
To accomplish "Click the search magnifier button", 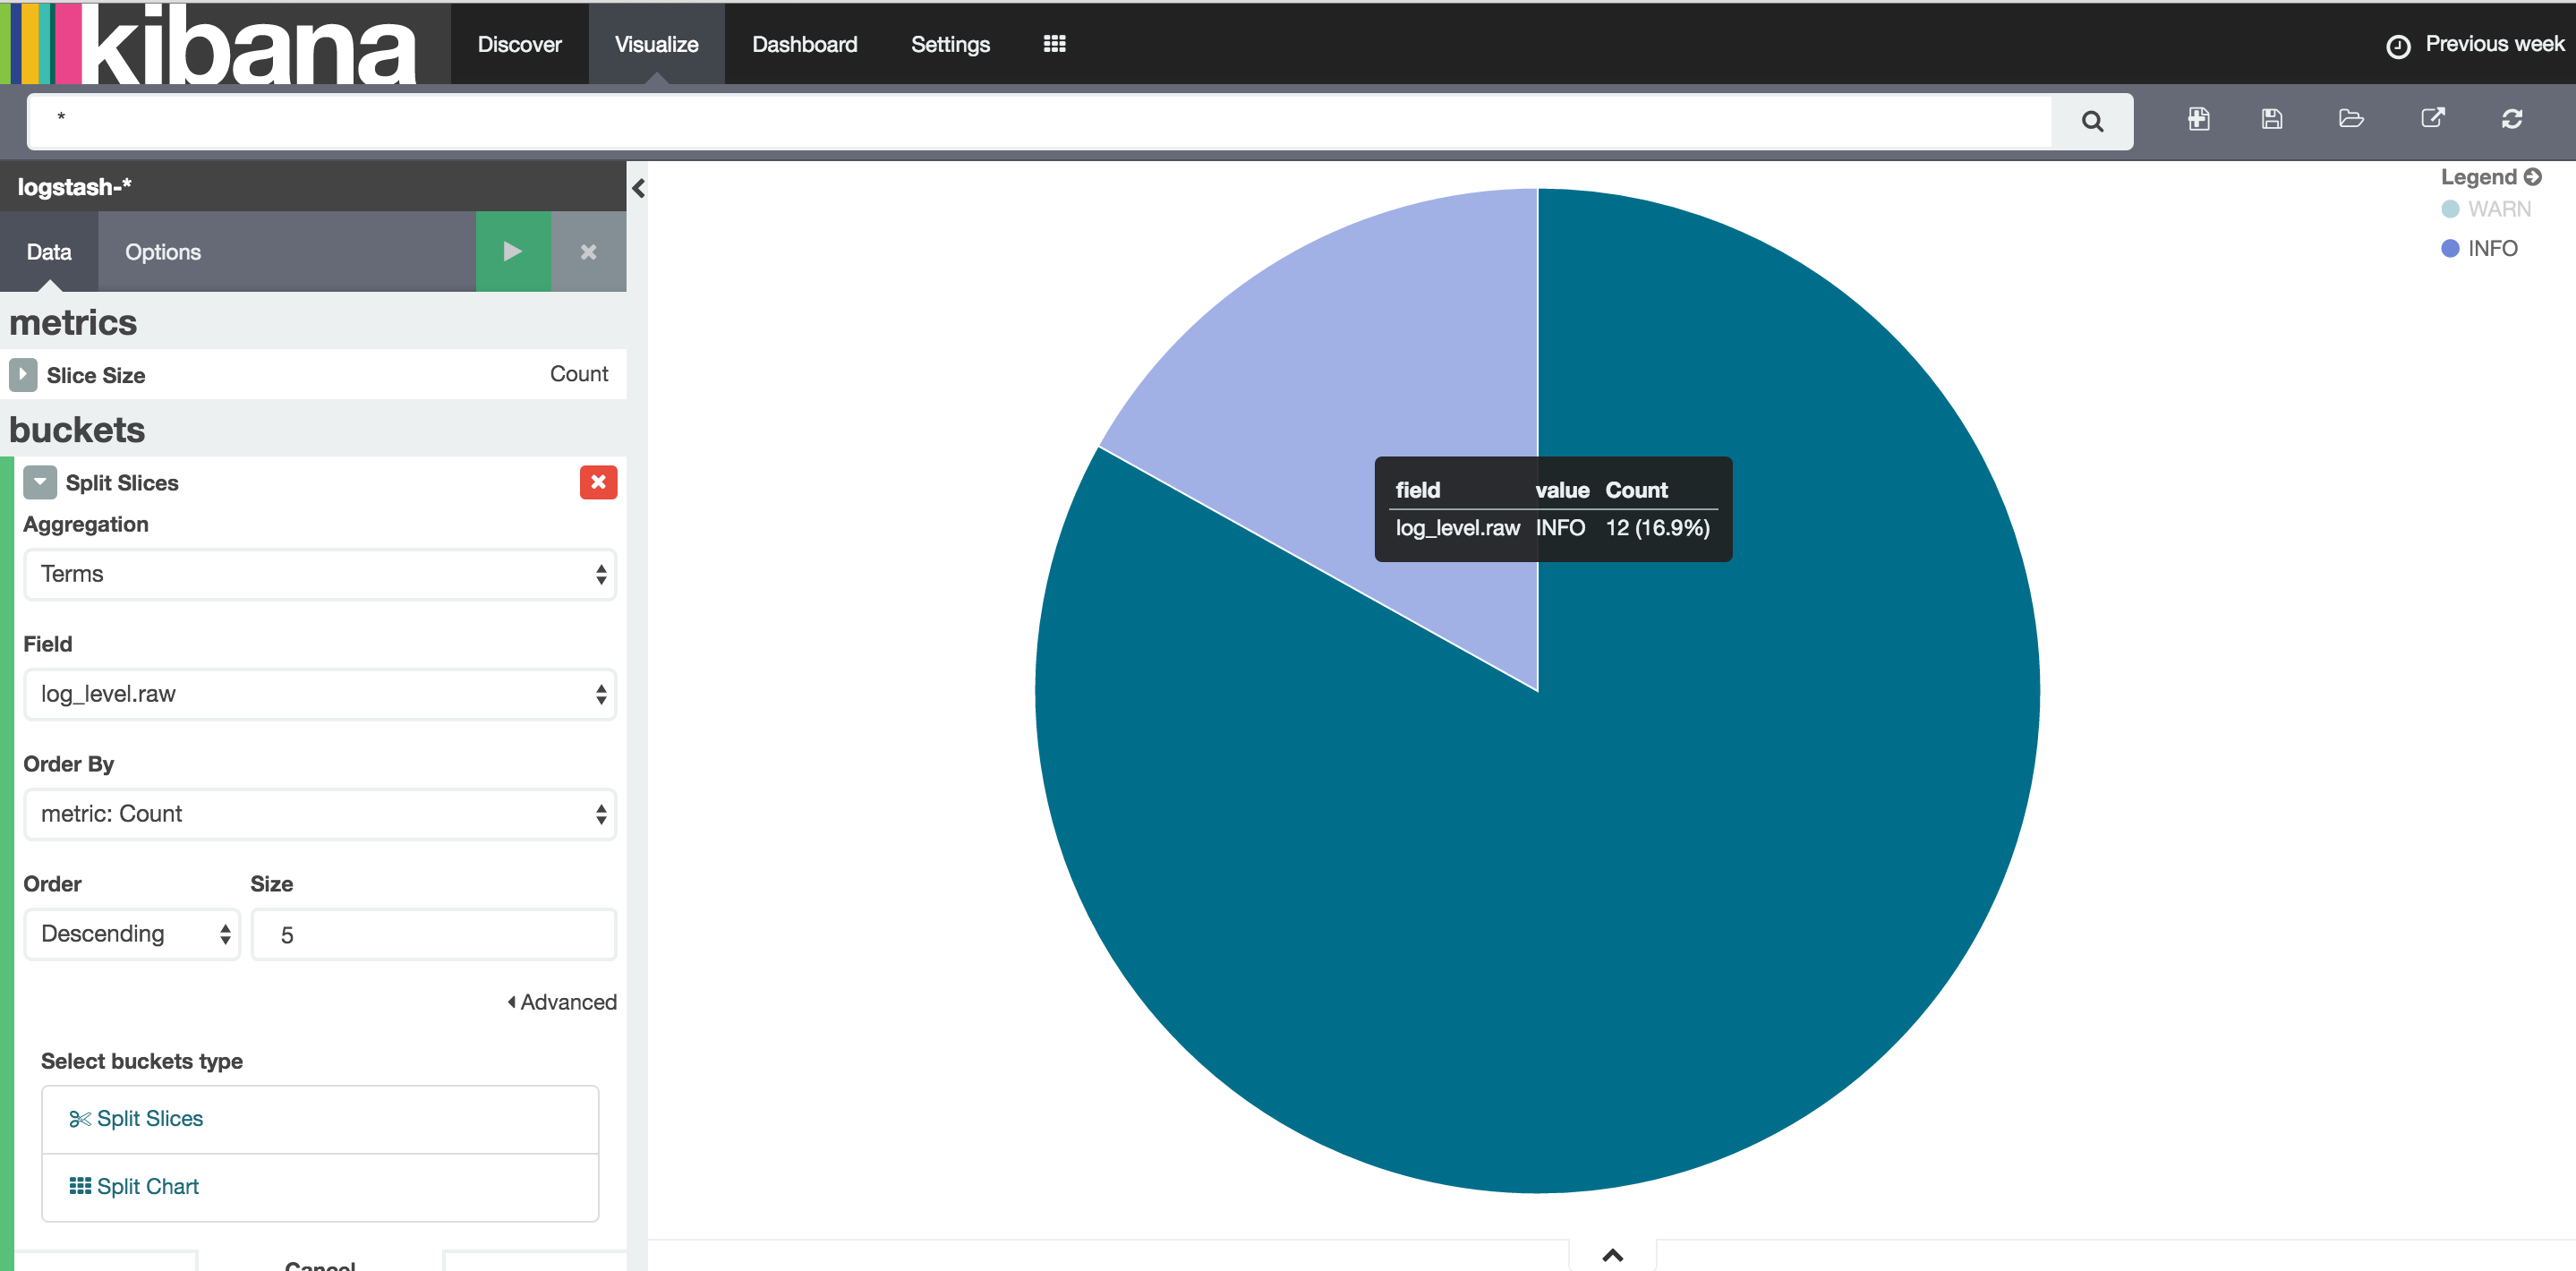I will coord(2091,121).
